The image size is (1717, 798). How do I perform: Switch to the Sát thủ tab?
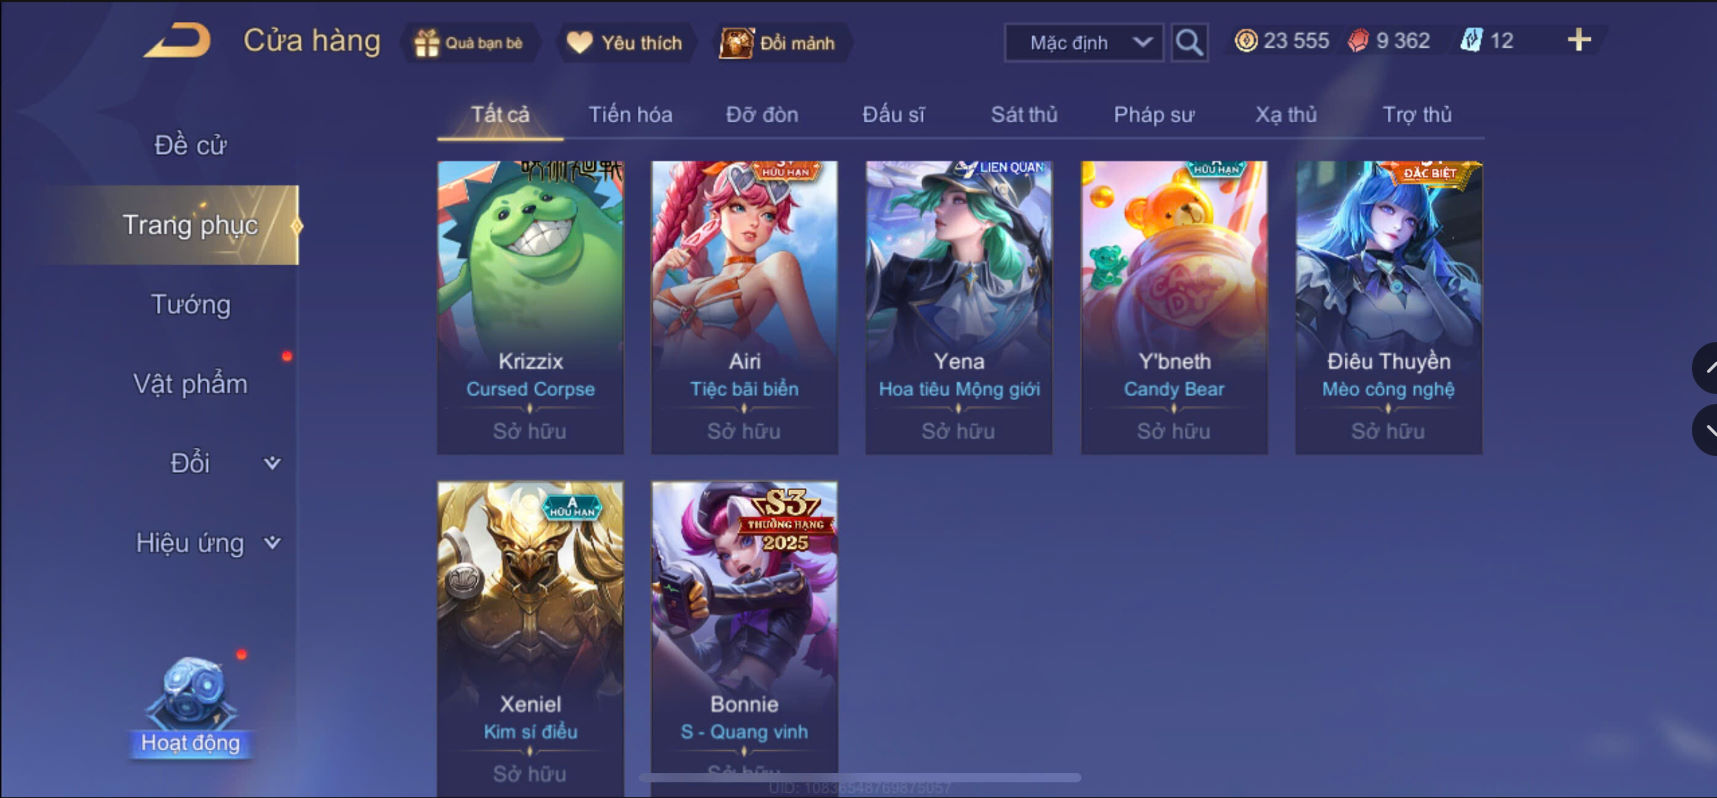point(1024,114)
